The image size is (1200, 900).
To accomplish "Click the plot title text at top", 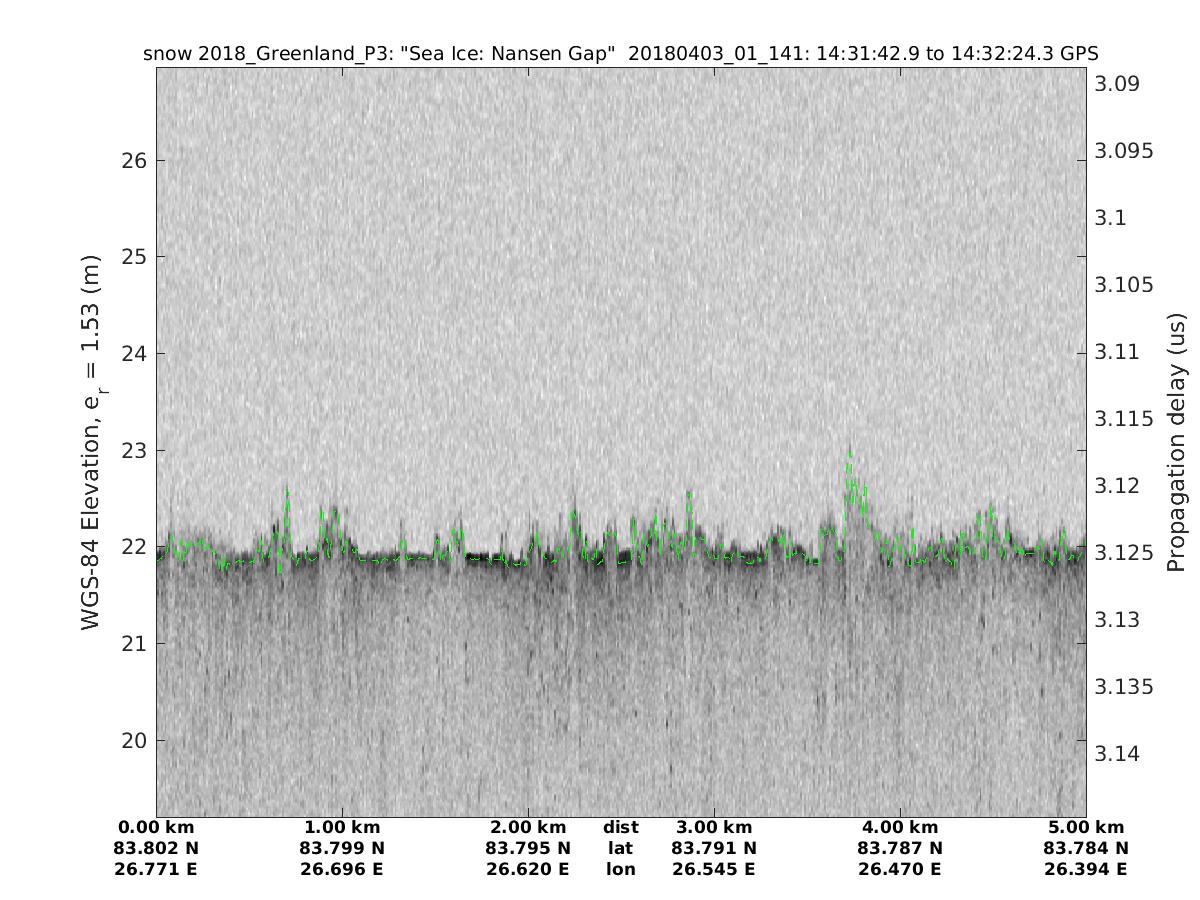I will [x=621, y=53].
